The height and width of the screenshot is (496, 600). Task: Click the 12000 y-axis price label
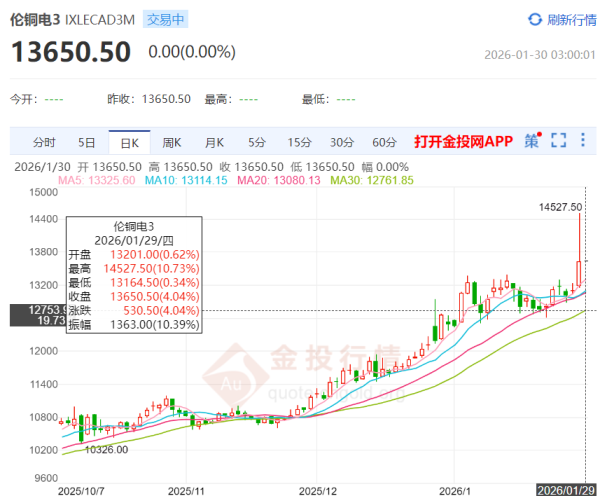coord(44,351)
